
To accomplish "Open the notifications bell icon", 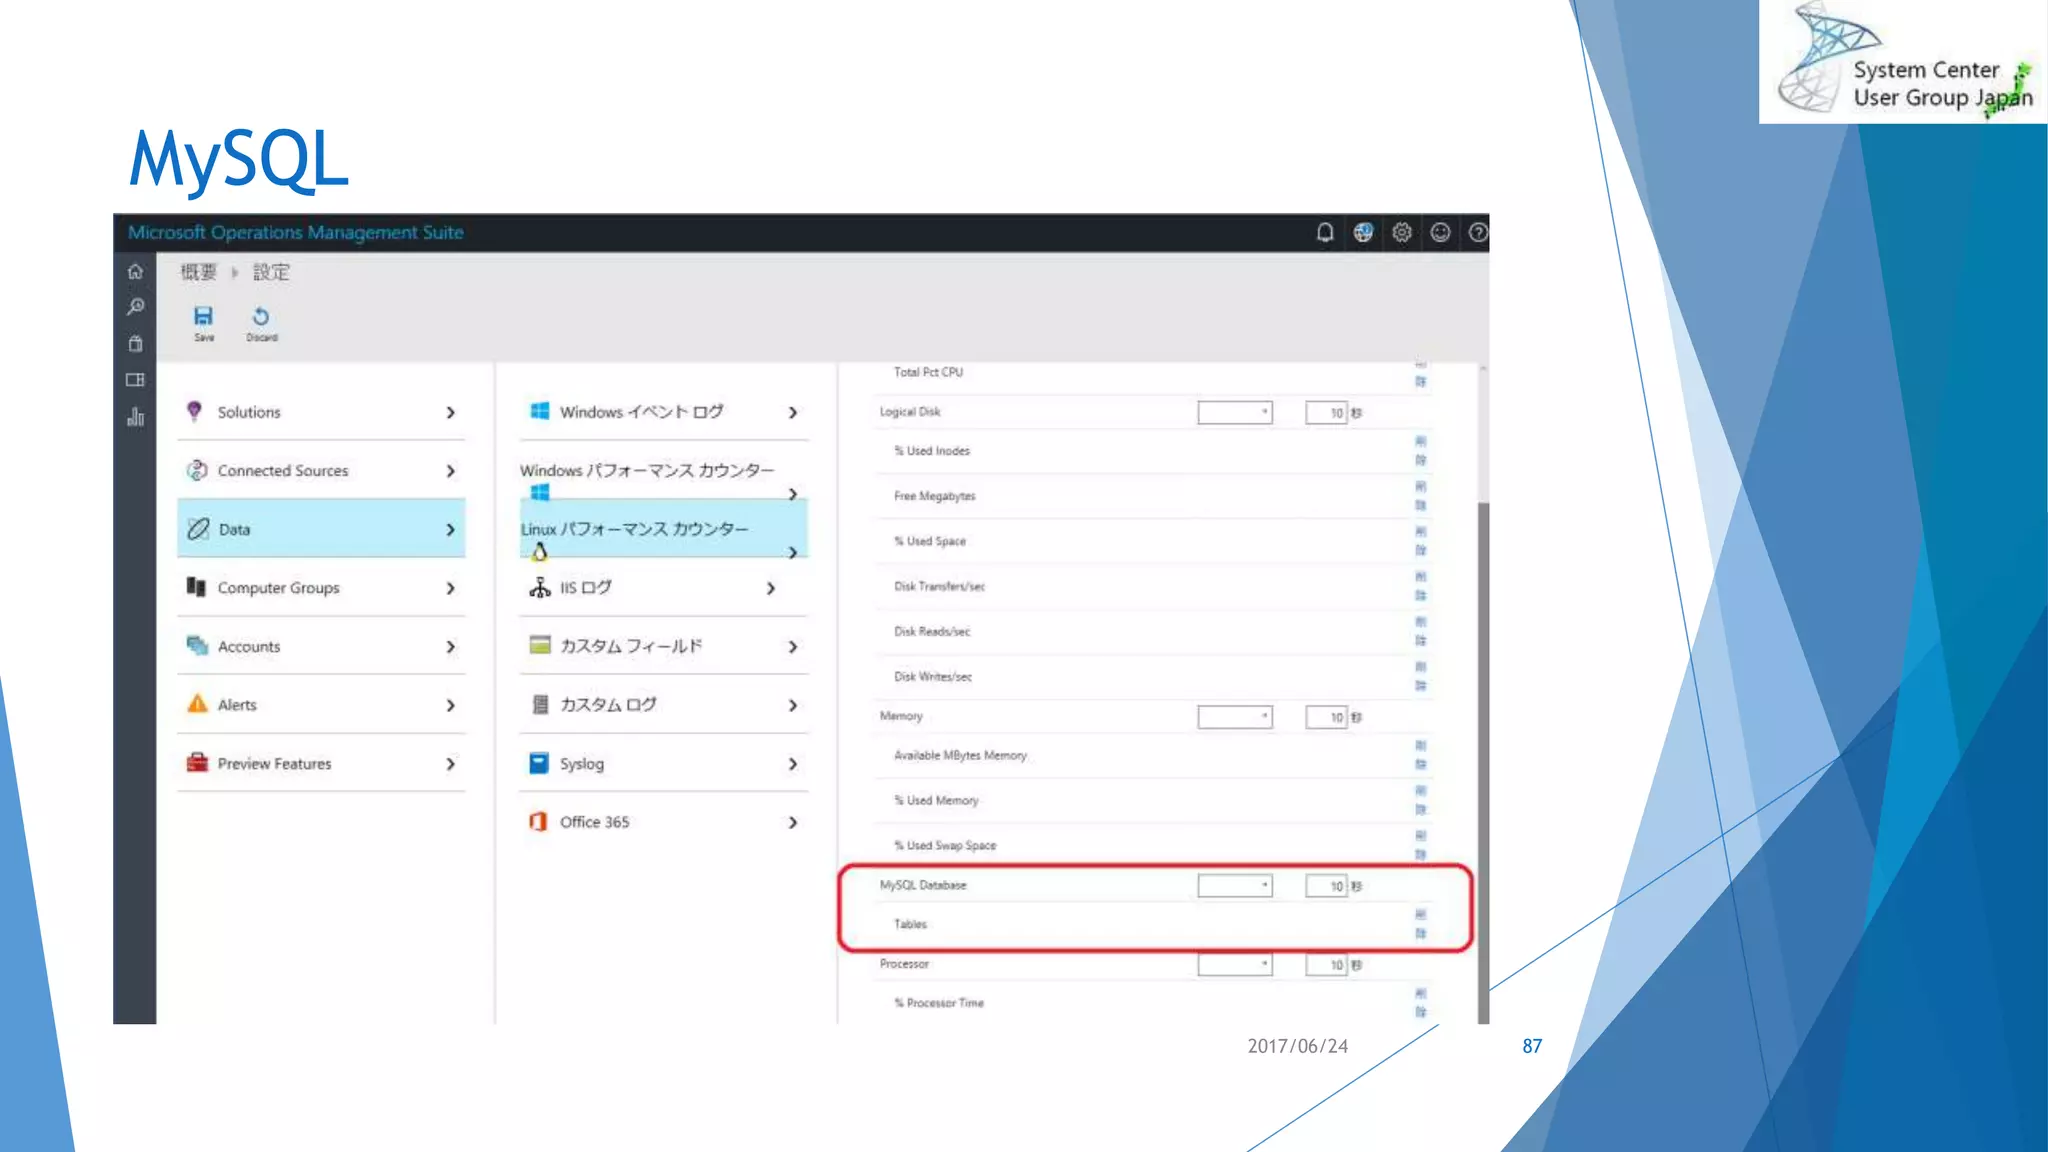I will (x=1325, y=233).
